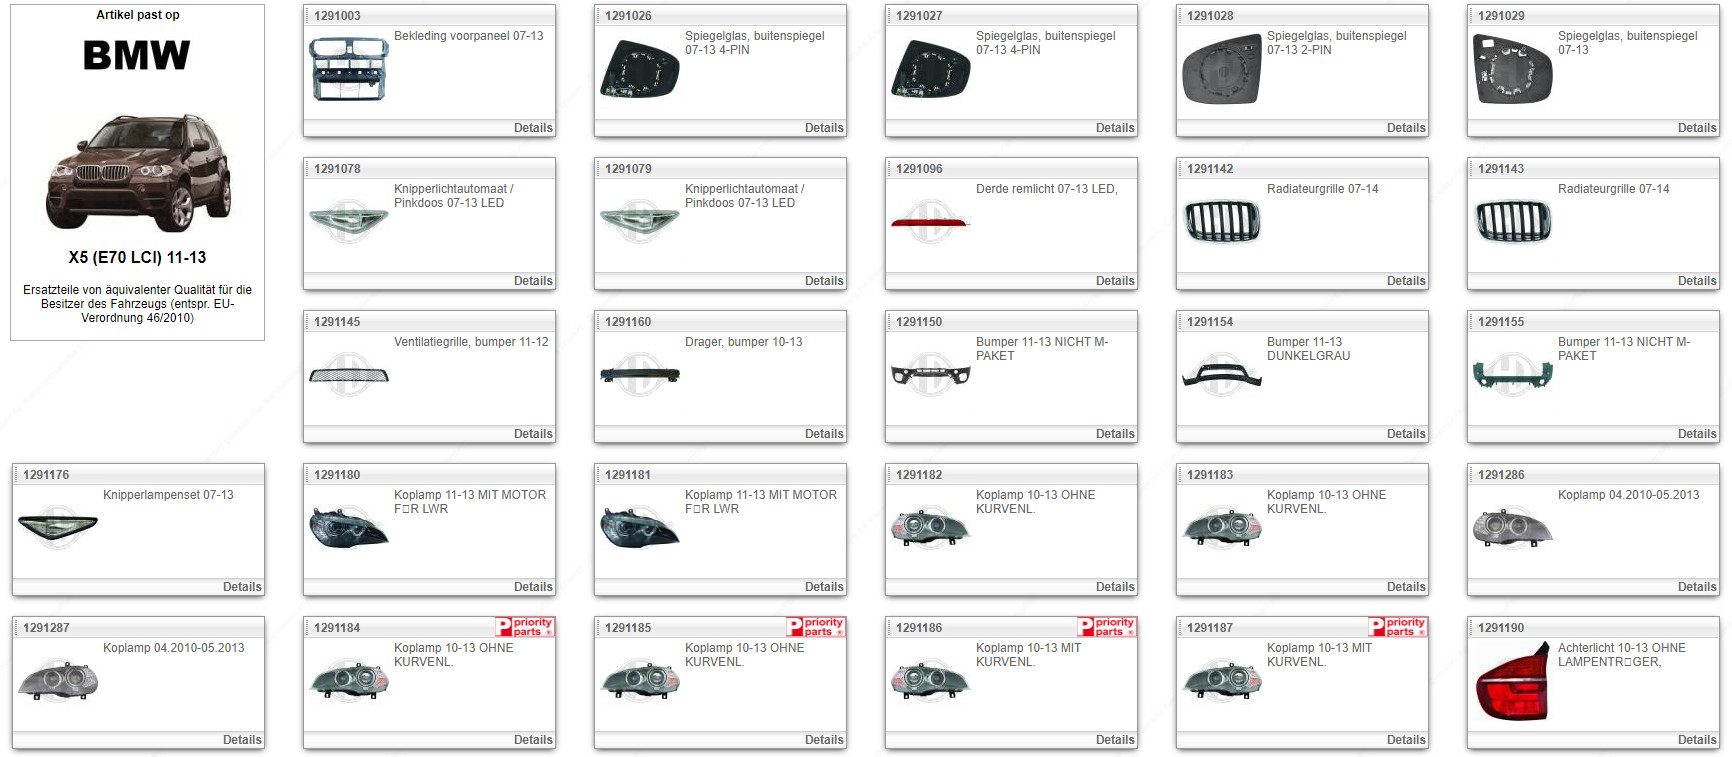Show Details for Drager bumper 1291160
Viewport: 1732px width, 757px height.
coord(823,434)
